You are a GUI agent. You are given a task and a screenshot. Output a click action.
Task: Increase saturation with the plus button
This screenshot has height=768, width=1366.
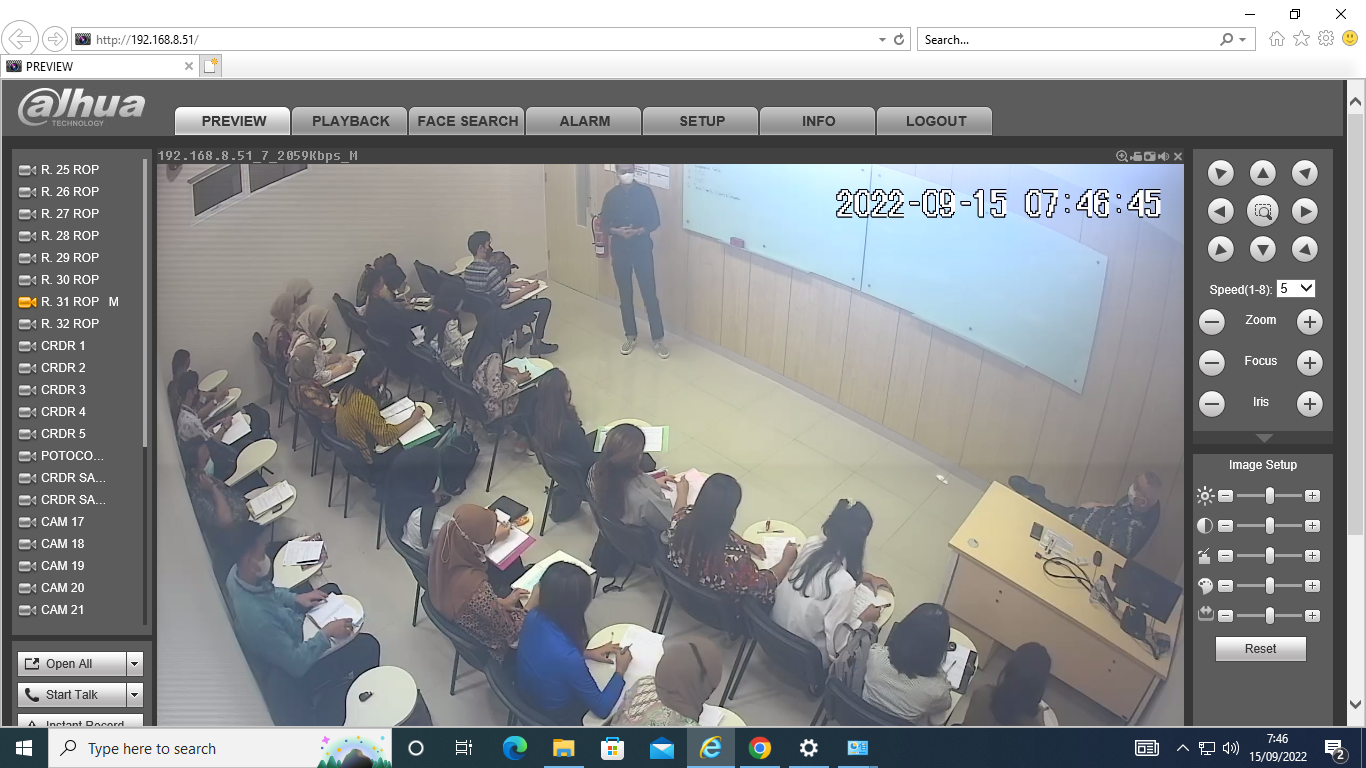coord(1313,586)
